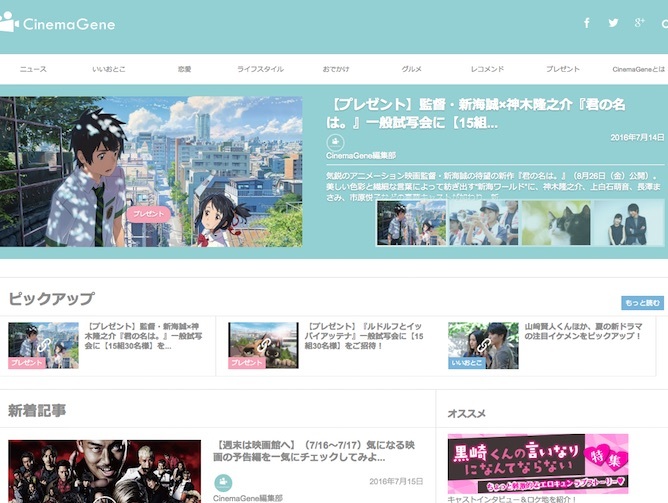Click CinemaGene編集部 avatar in featured banner
This screenshot has width=668, height=503.
tap(335, 142)
